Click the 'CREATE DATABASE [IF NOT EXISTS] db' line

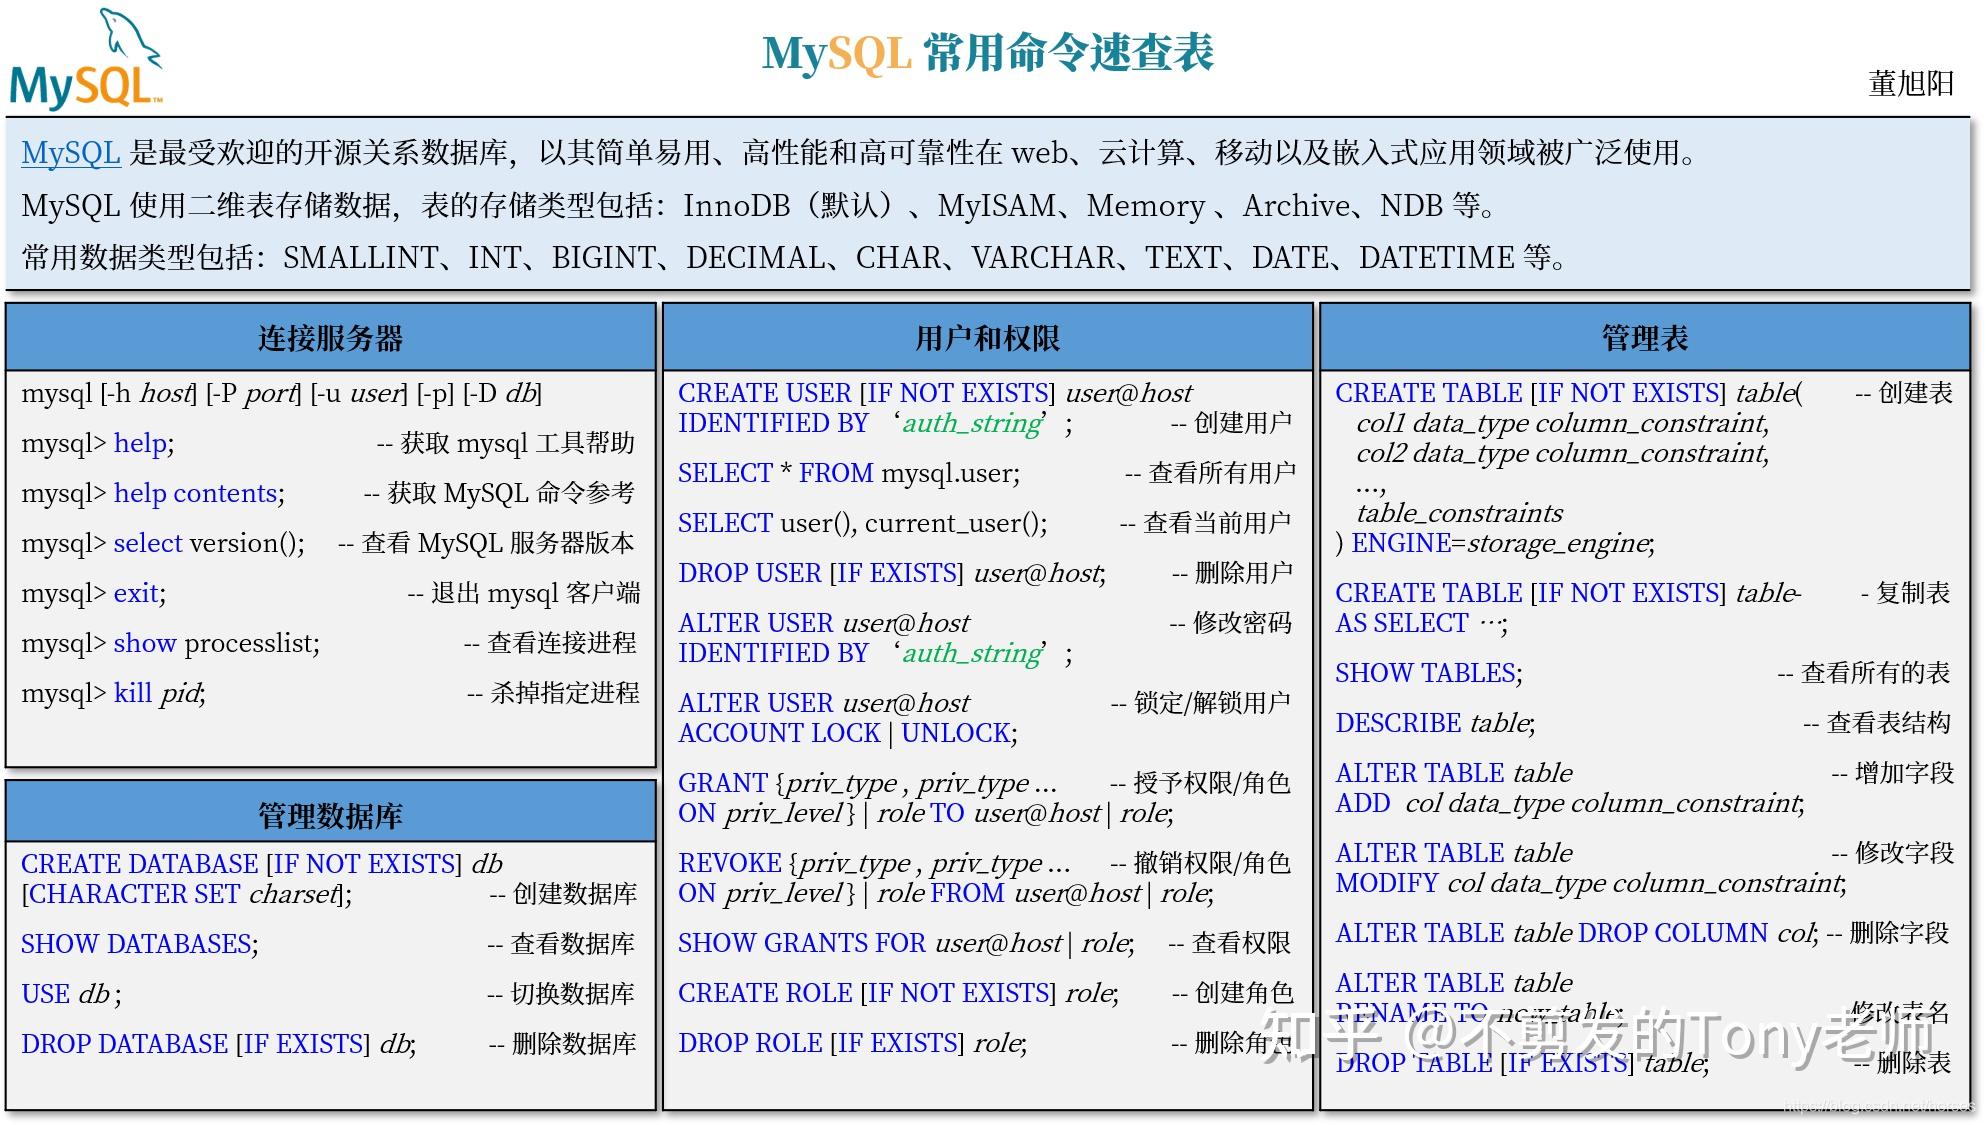coord(262,863)
